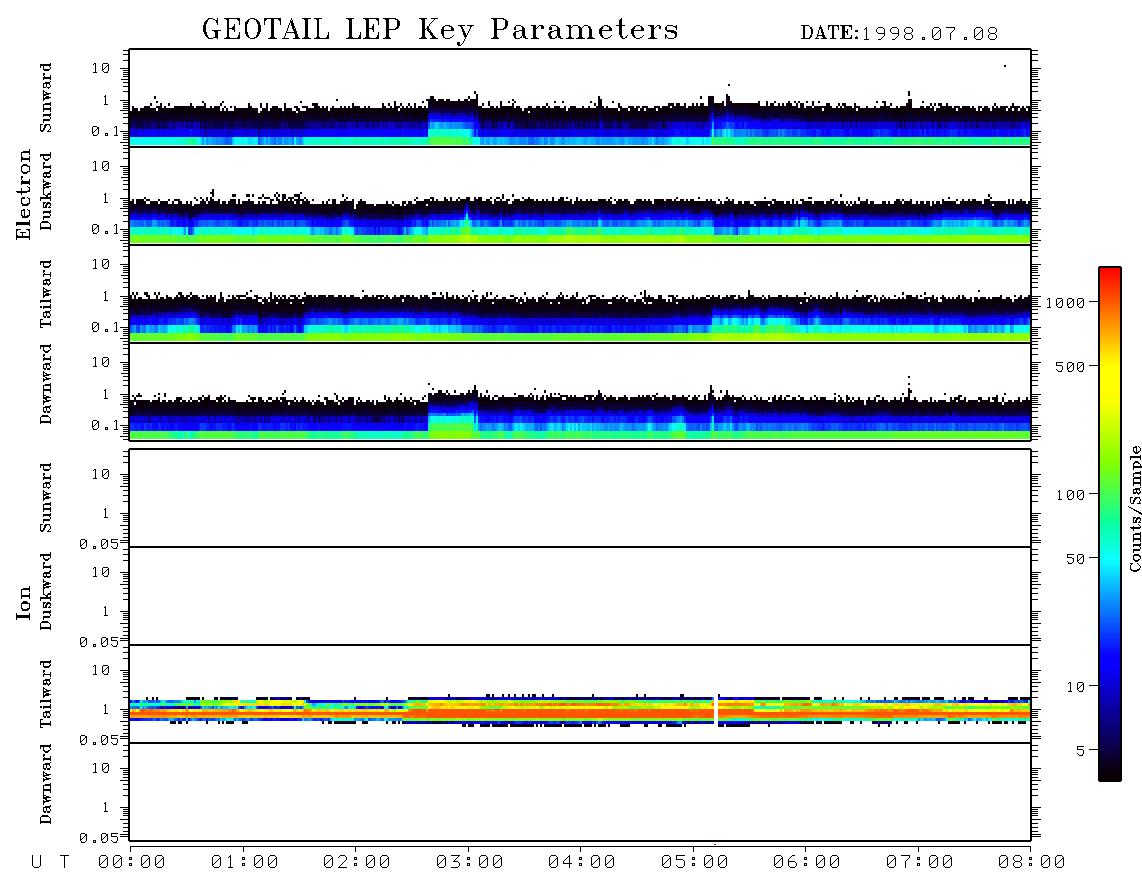Click the "05:00" time tick label

[695, 862]
